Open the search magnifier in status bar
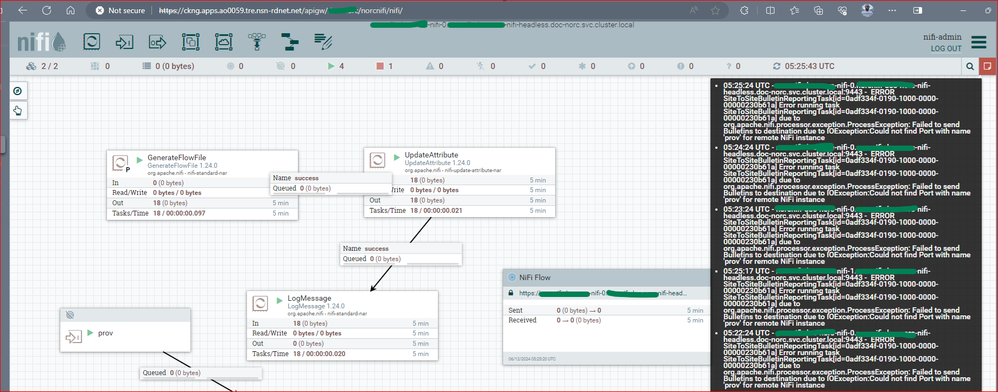The image size is (998, 392). [x=970, y=66]
